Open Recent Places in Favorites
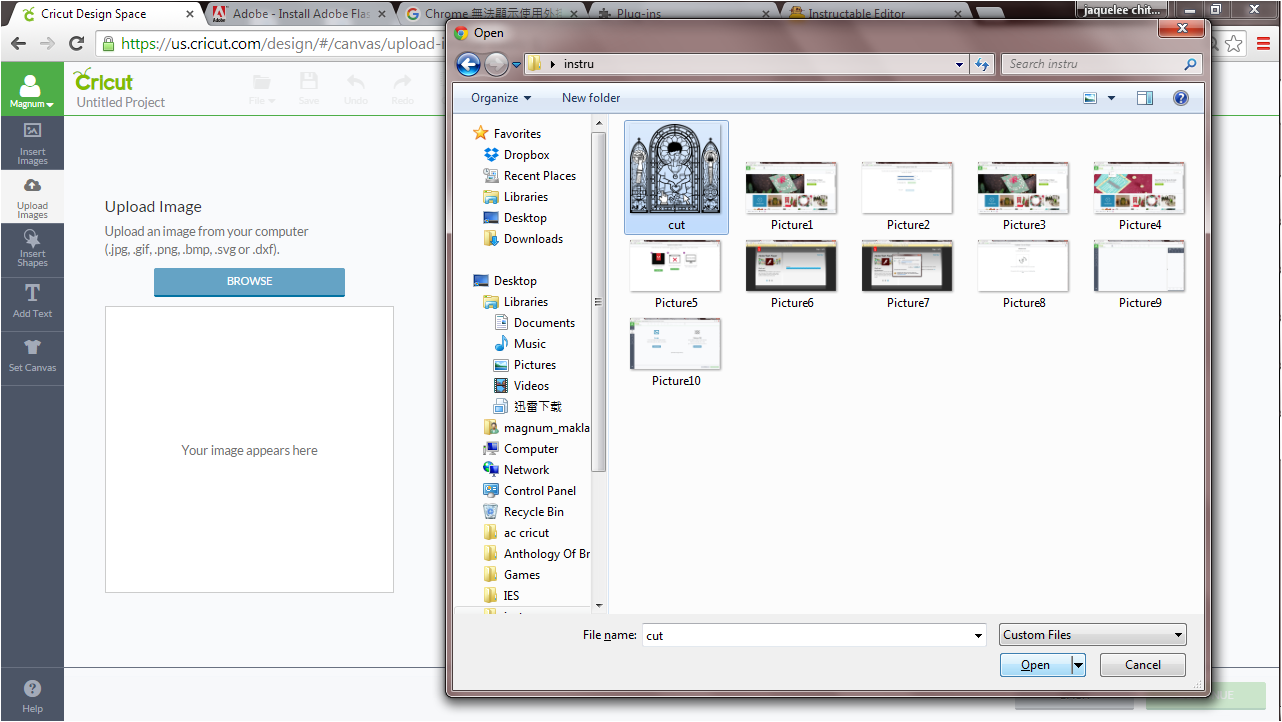Screen dimensions: 1282x722 click(539, 176)
